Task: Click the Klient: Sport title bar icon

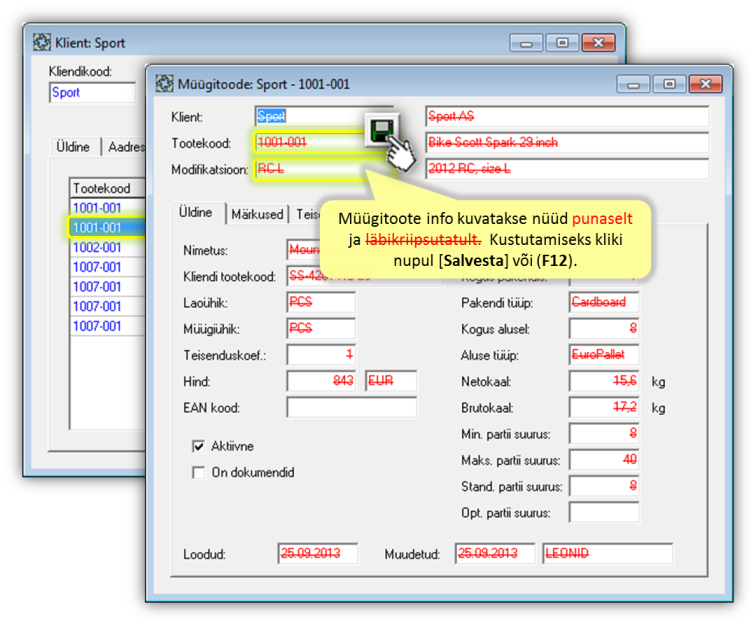Action: click(x=42, y=43)
